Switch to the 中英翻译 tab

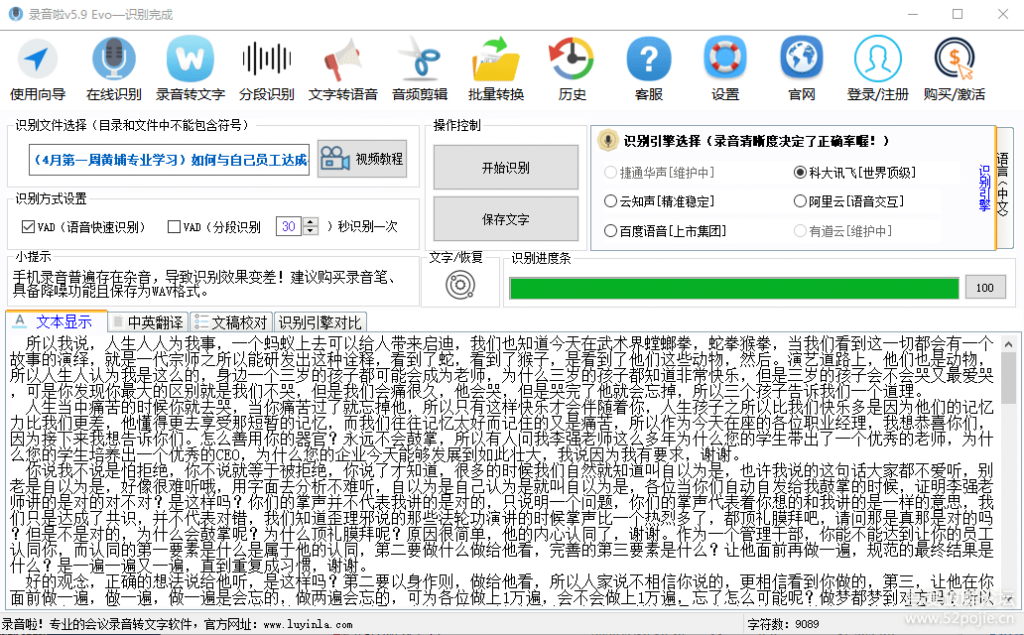[148, 322]
